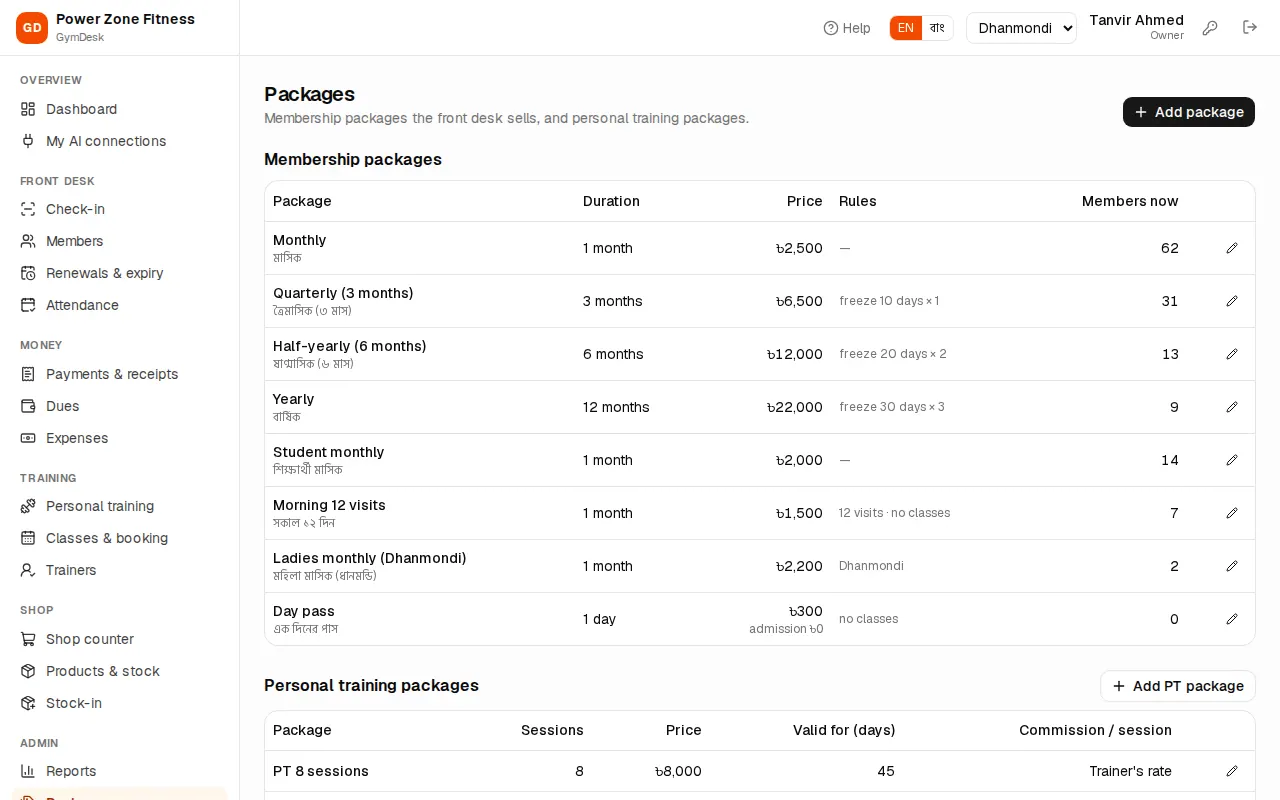Open Classes & booking
Viewport: 1280px width, 800px height.
coord(120,538)
